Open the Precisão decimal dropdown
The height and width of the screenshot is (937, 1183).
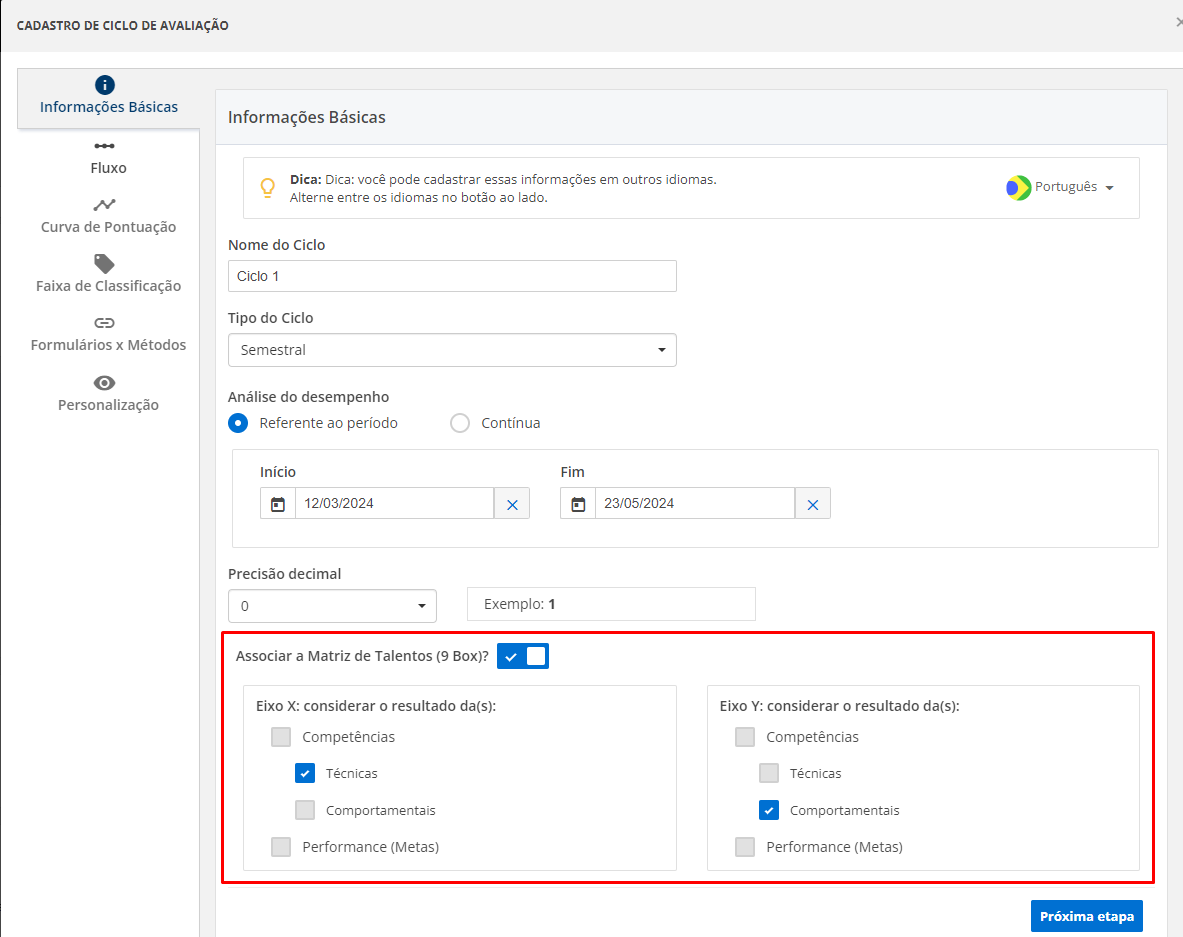[x=332, y=606]
